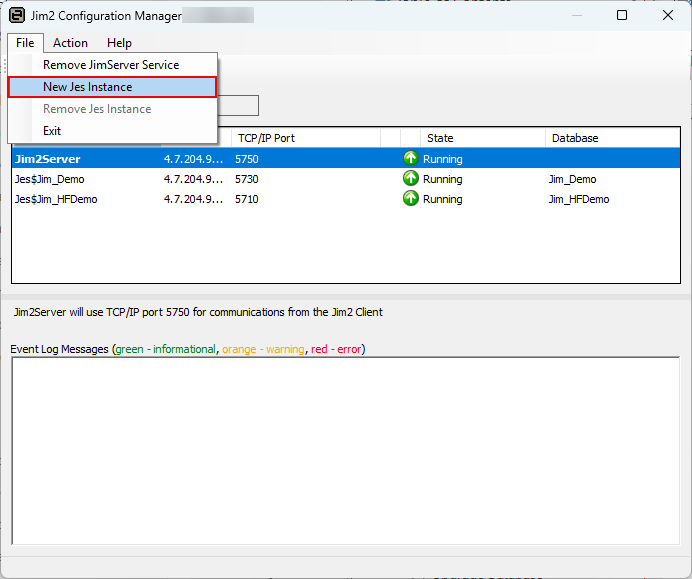Image resolution: width=692 pixels, height=579 pixels.
Task: Click port value 5750
Action: coord(247,159)
